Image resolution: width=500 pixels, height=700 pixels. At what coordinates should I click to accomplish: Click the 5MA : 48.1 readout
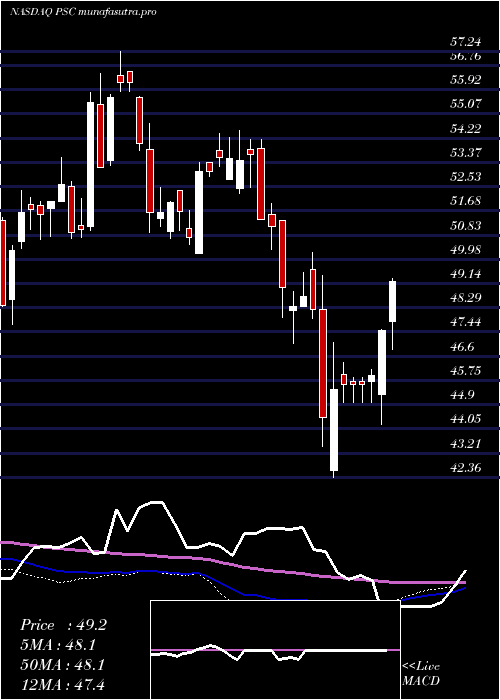tap(57, 645)
